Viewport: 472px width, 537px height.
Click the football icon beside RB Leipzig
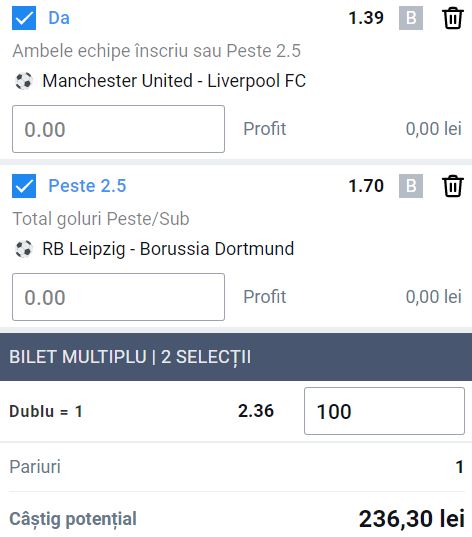[24, 249]
